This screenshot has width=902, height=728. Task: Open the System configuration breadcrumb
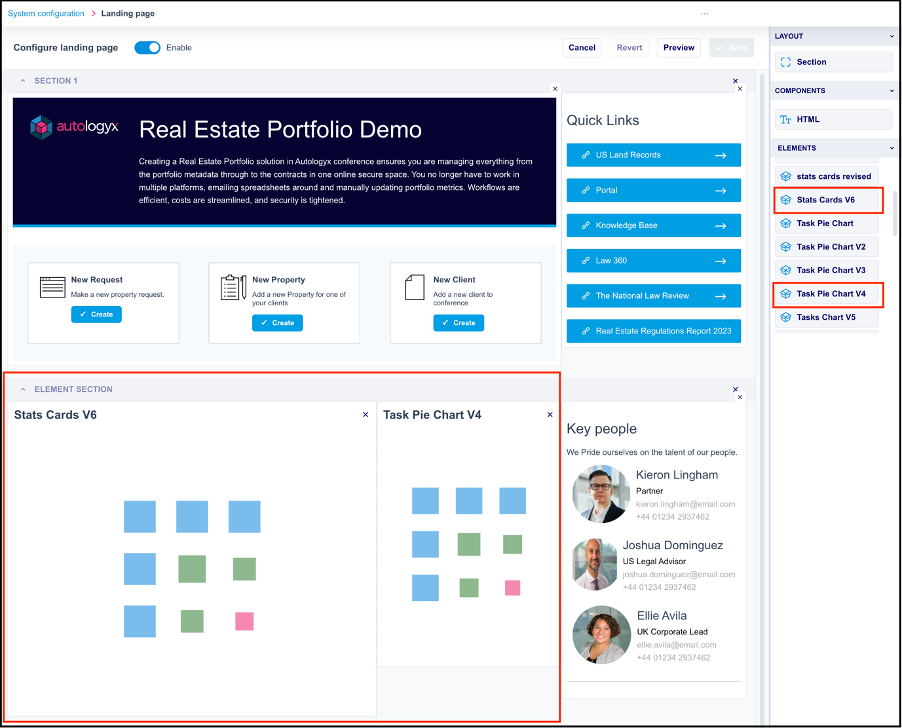[46, 13]
